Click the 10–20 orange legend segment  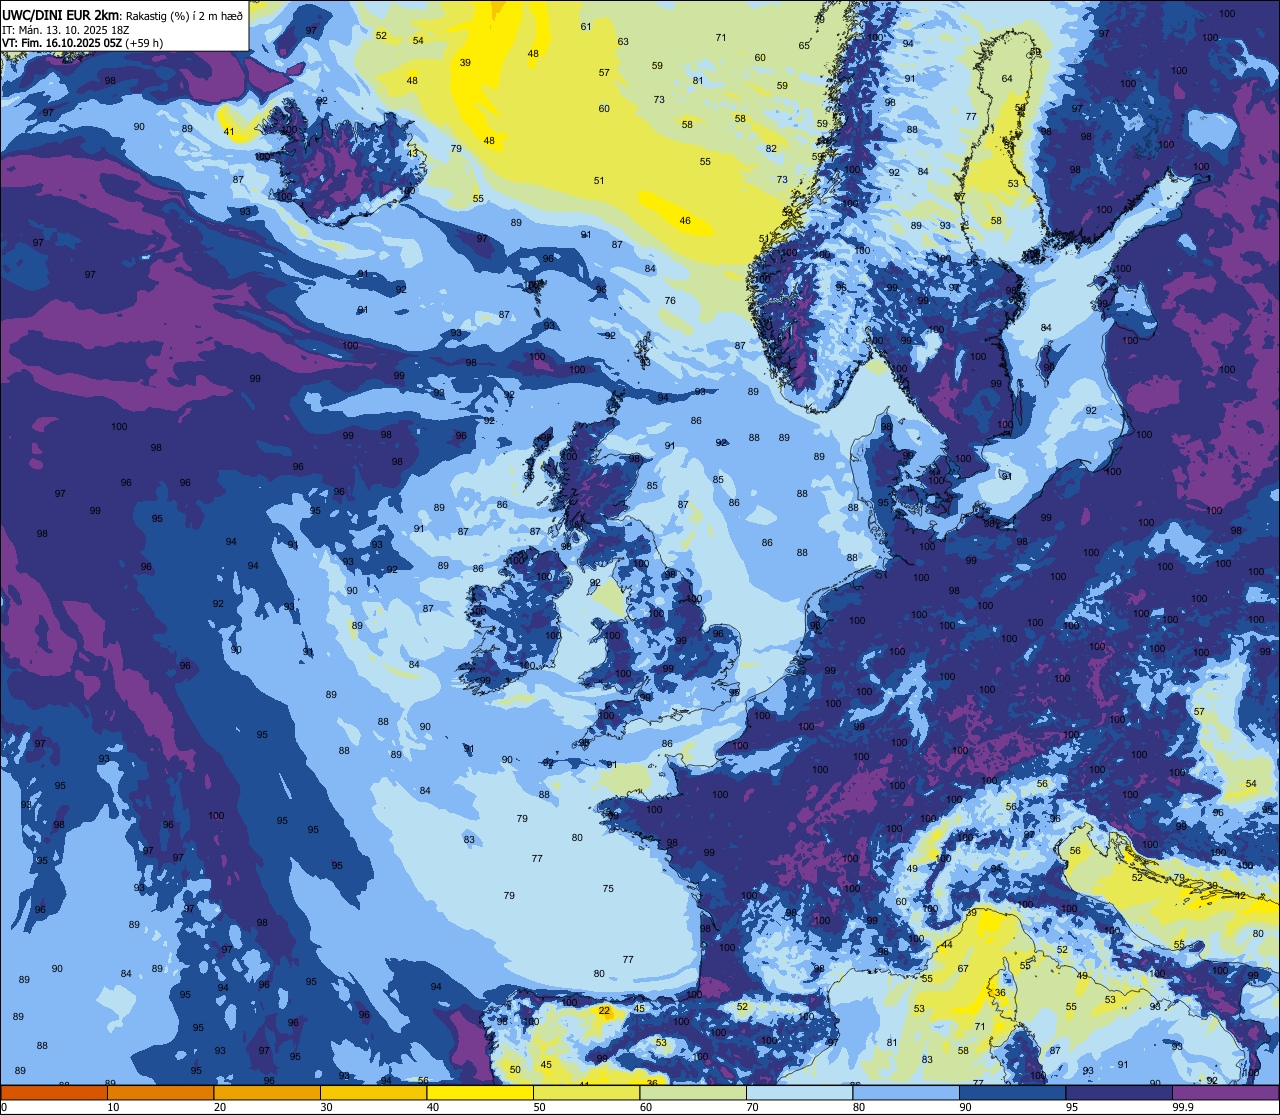[160, 1093]
